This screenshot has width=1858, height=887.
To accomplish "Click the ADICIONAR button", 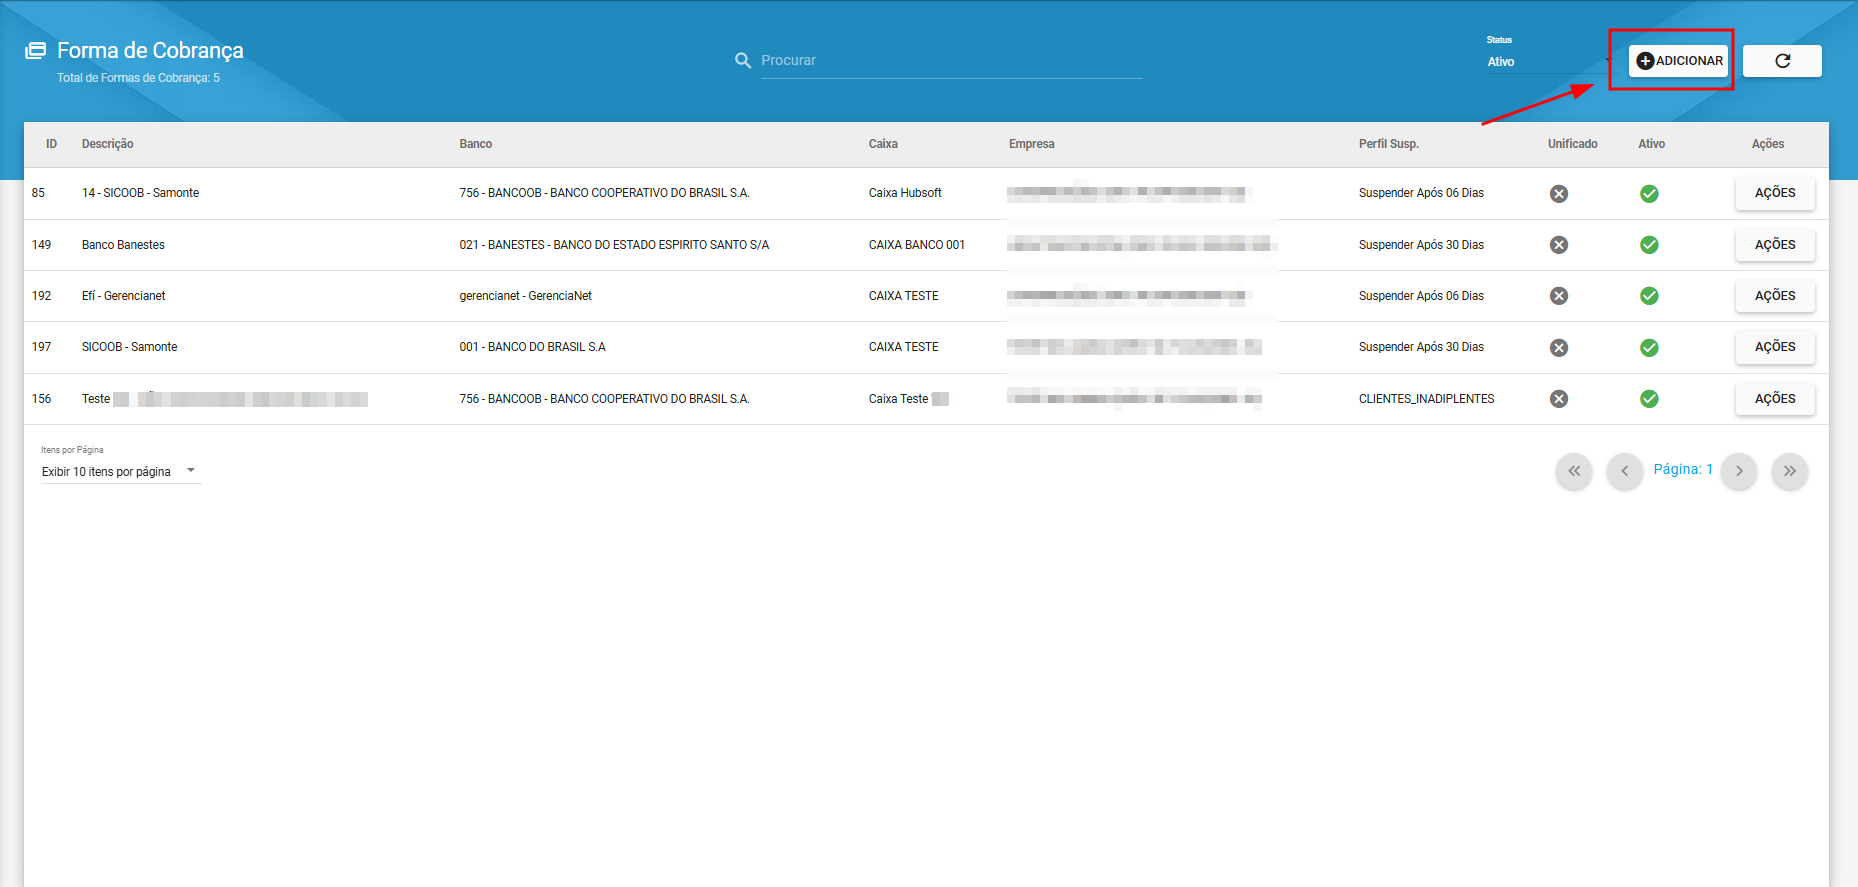I will tap(1679, 61).
